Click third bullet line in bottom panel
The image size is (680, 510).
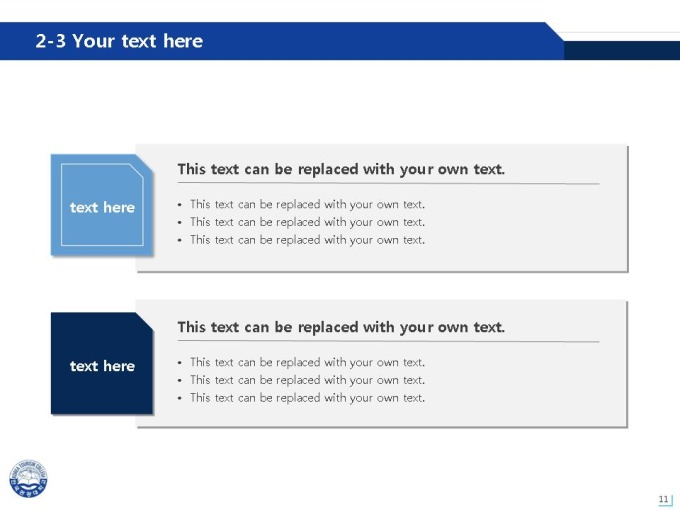click(307, 398)
